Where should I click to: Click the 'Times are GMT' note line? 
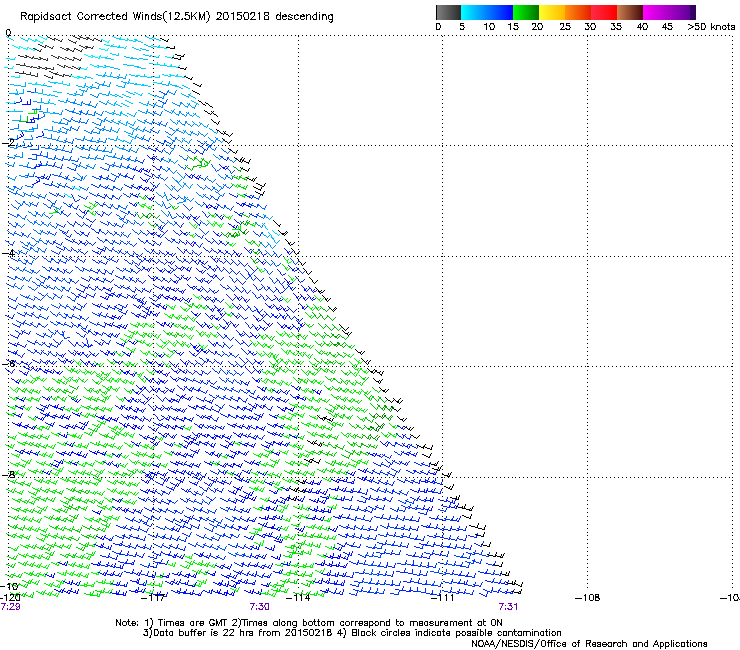pyautogui.click(x=309, y=623)
